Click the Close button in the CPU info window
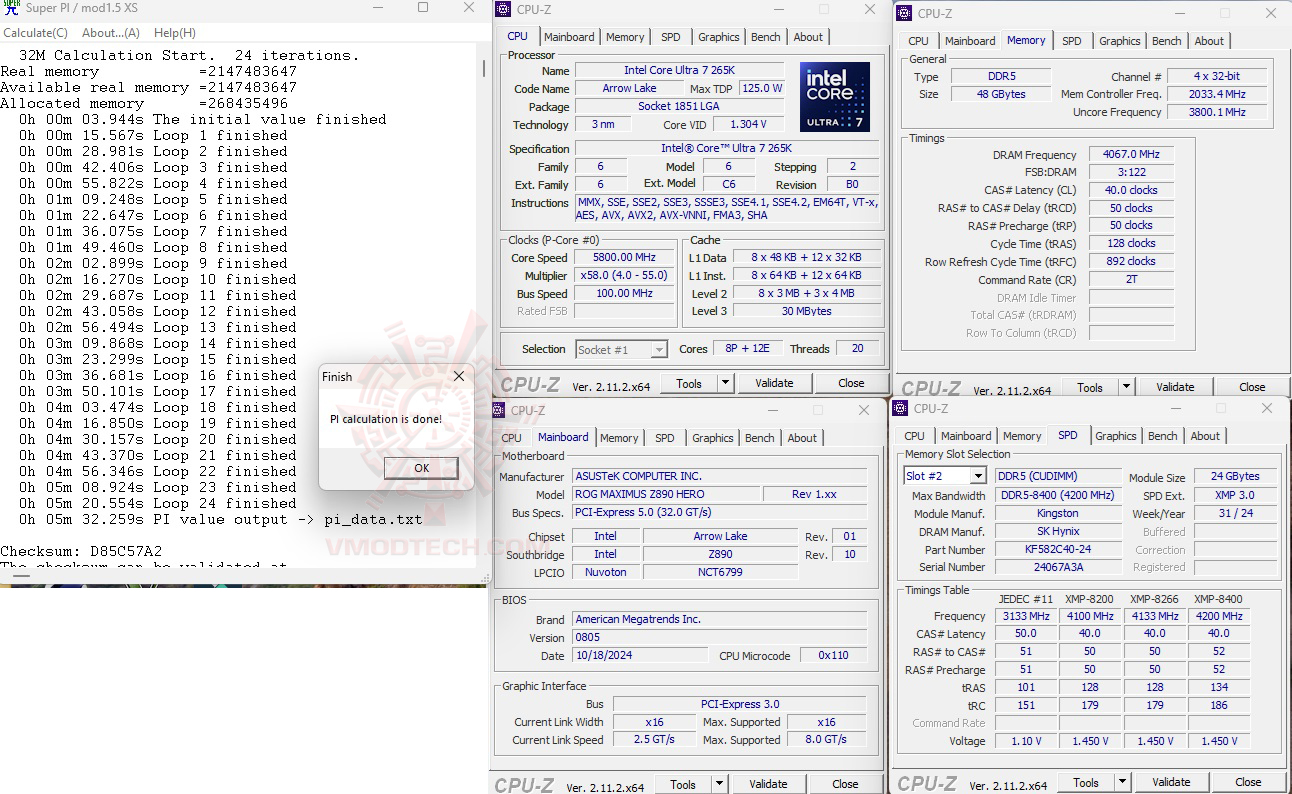1292x794 pixels. click(851, 383)
